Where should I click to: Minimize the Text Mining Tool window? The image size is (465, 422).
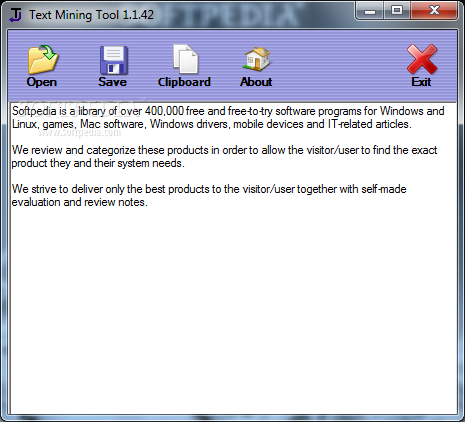click(370, 11)
